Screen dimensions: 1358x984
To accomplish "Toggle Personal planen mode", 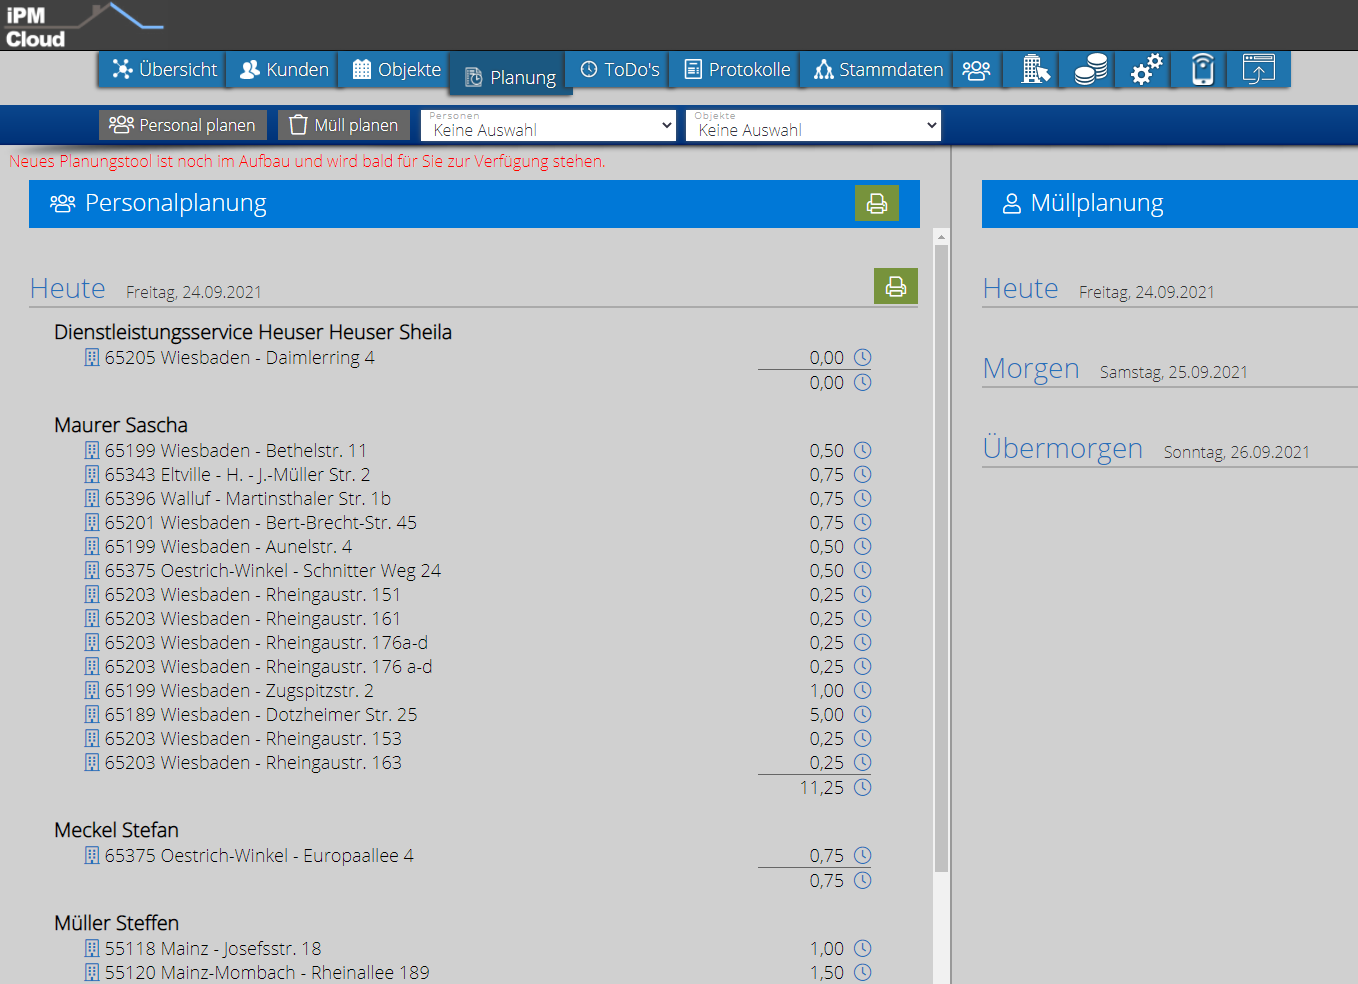I will pyautogui.click(x=182, y=124).
